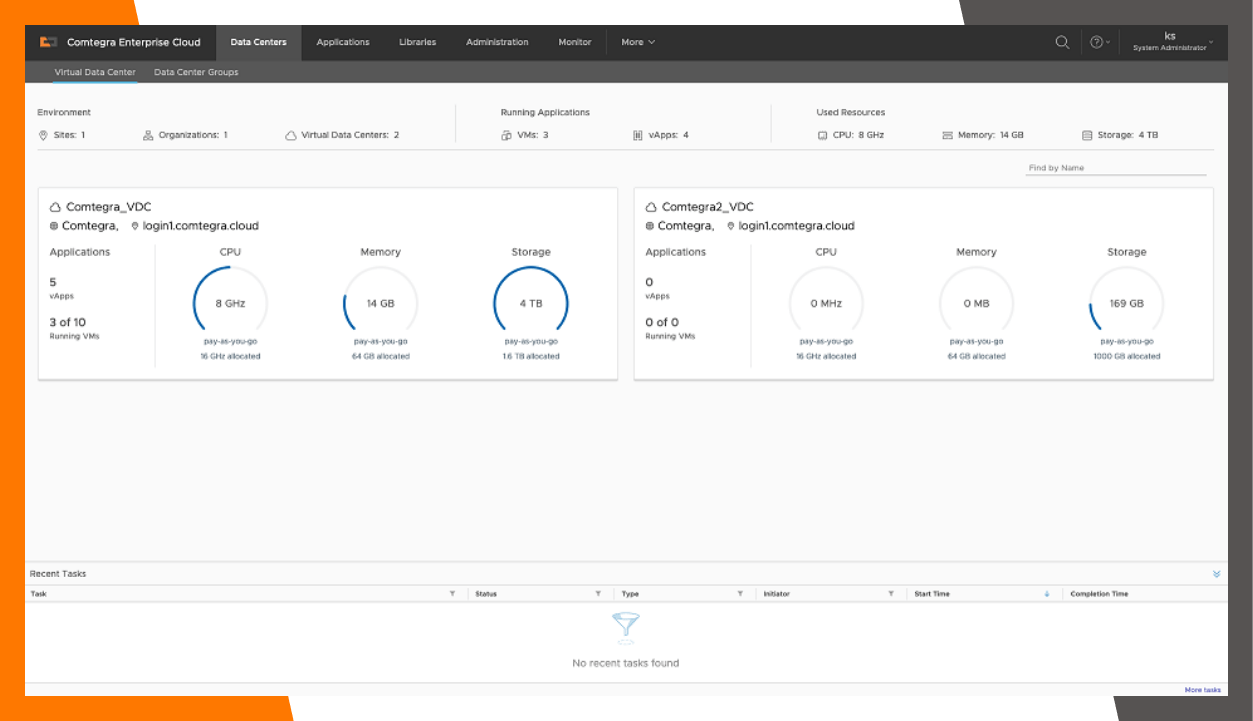Open the Comtegra_VDC data center card
This screenshot has width=1253, height=721.
(x=109, y=207)
